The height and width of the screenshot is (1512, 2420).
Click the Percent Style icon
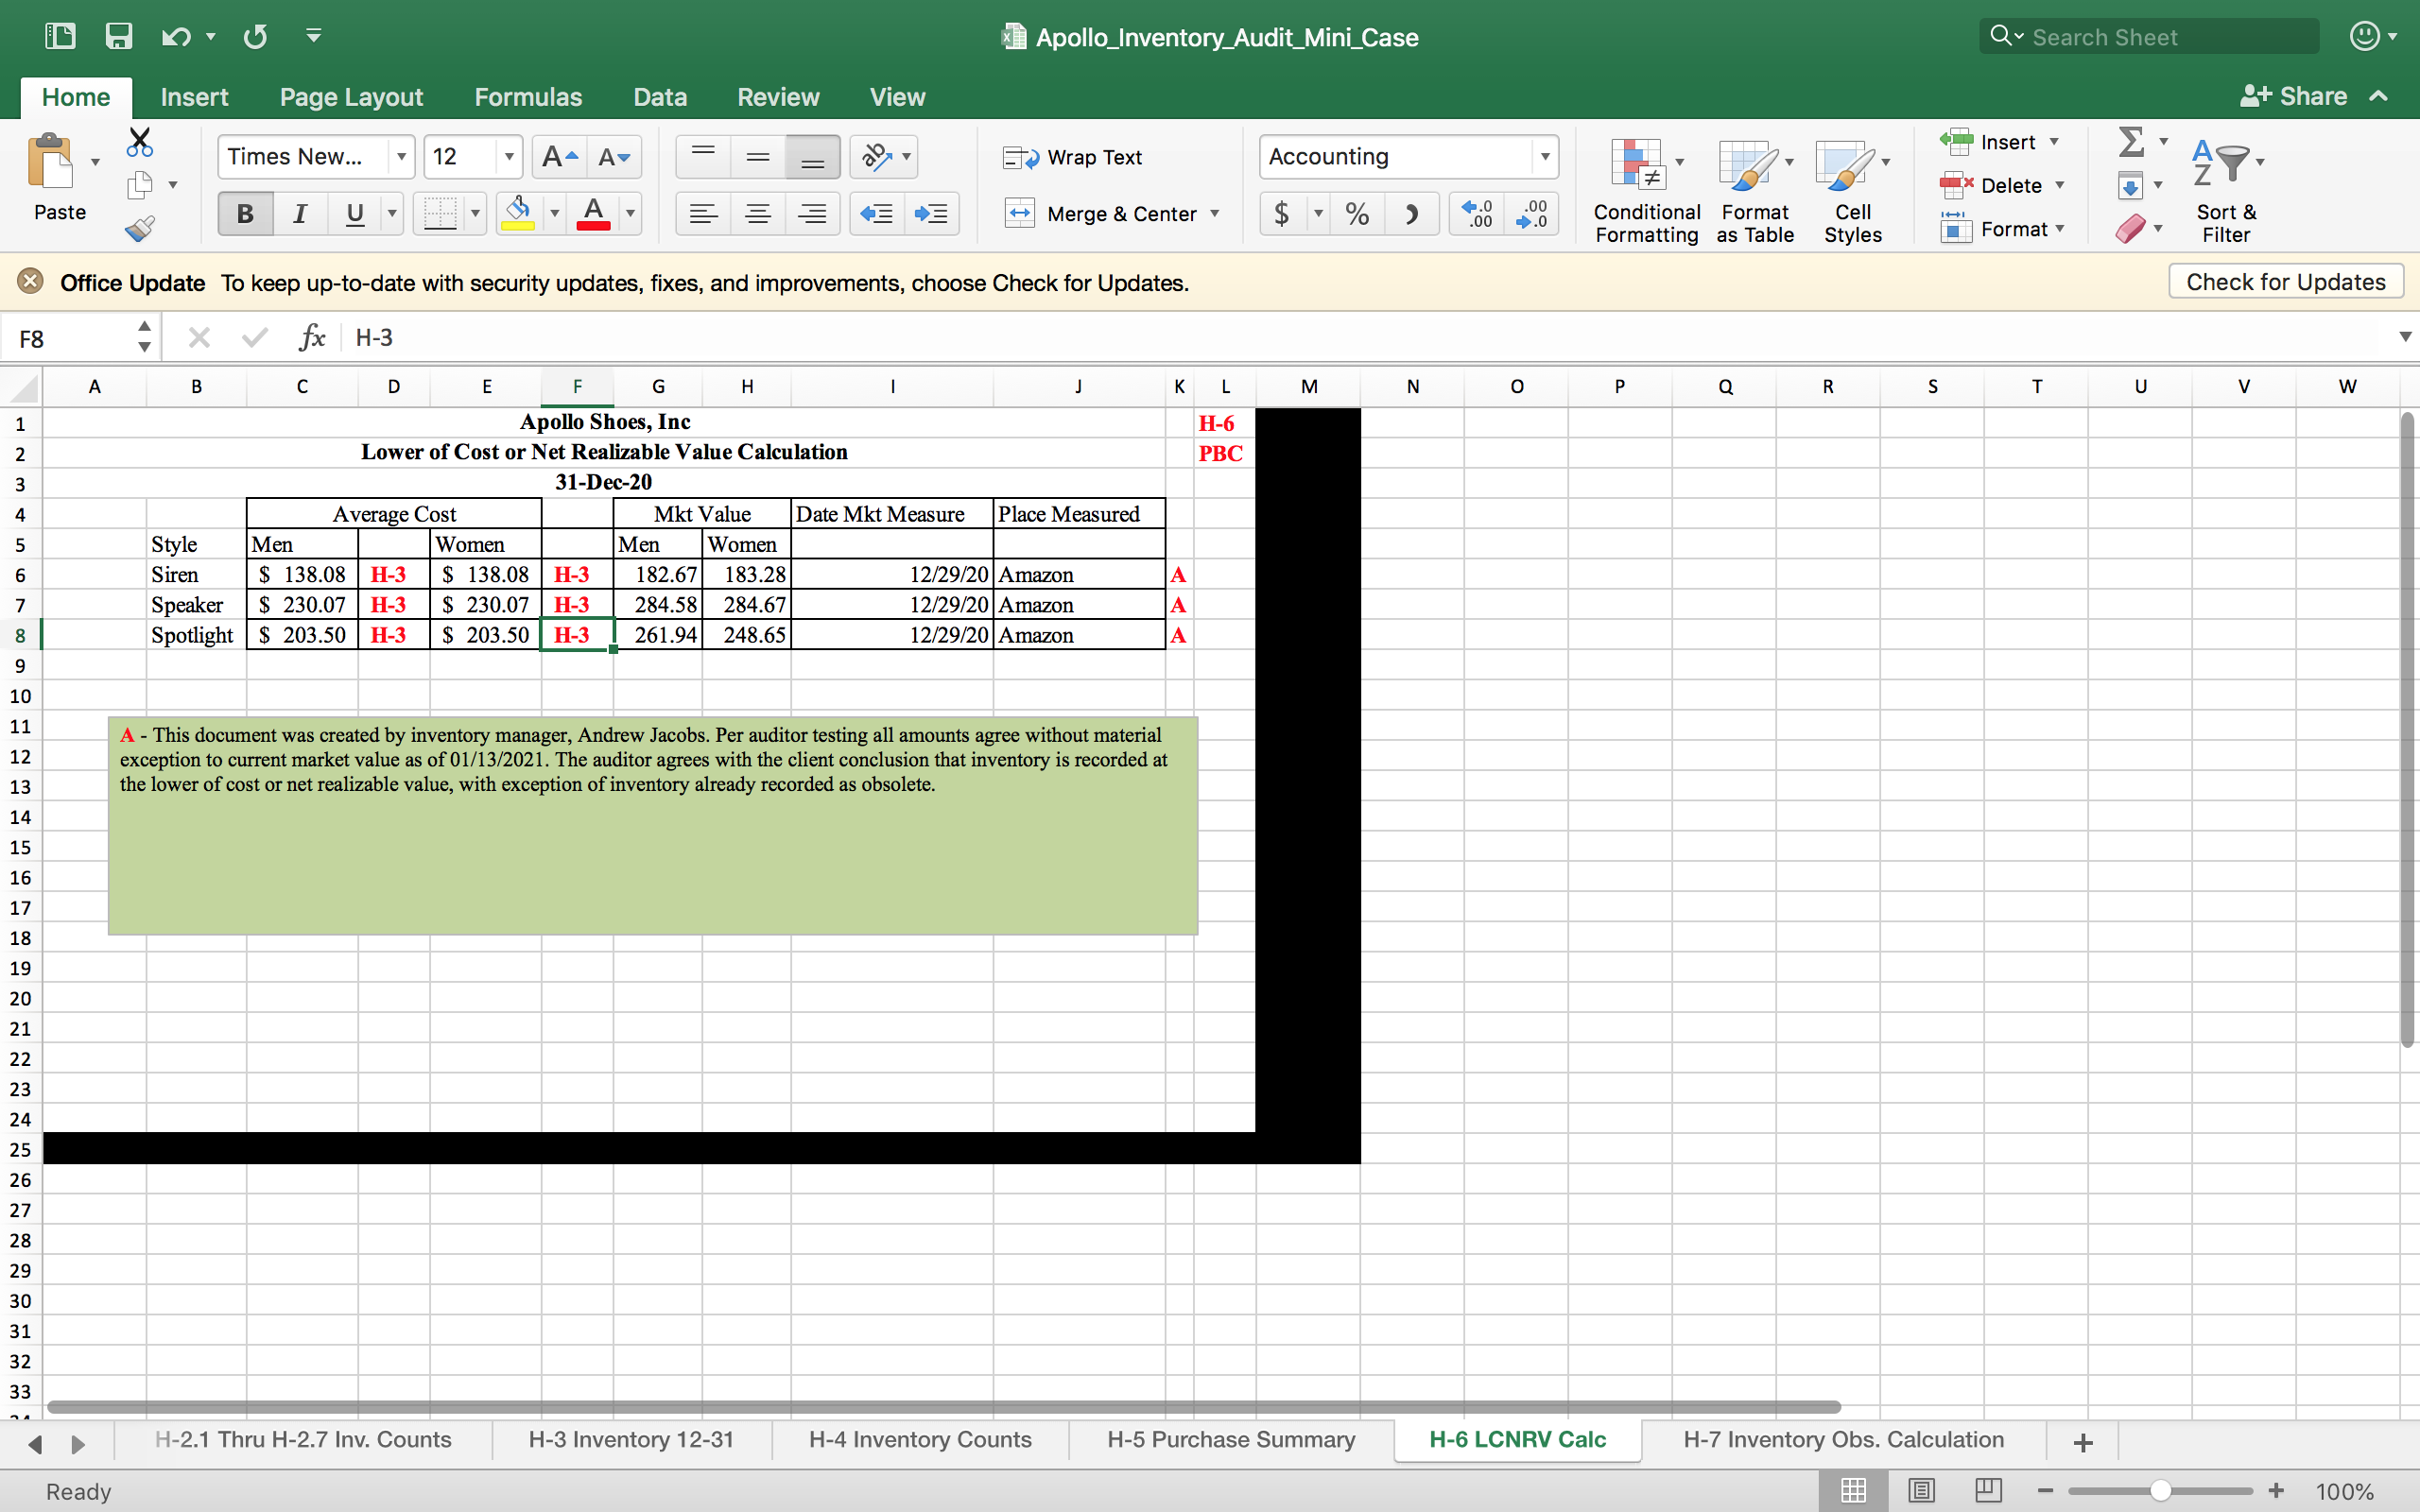point(1357,214)
